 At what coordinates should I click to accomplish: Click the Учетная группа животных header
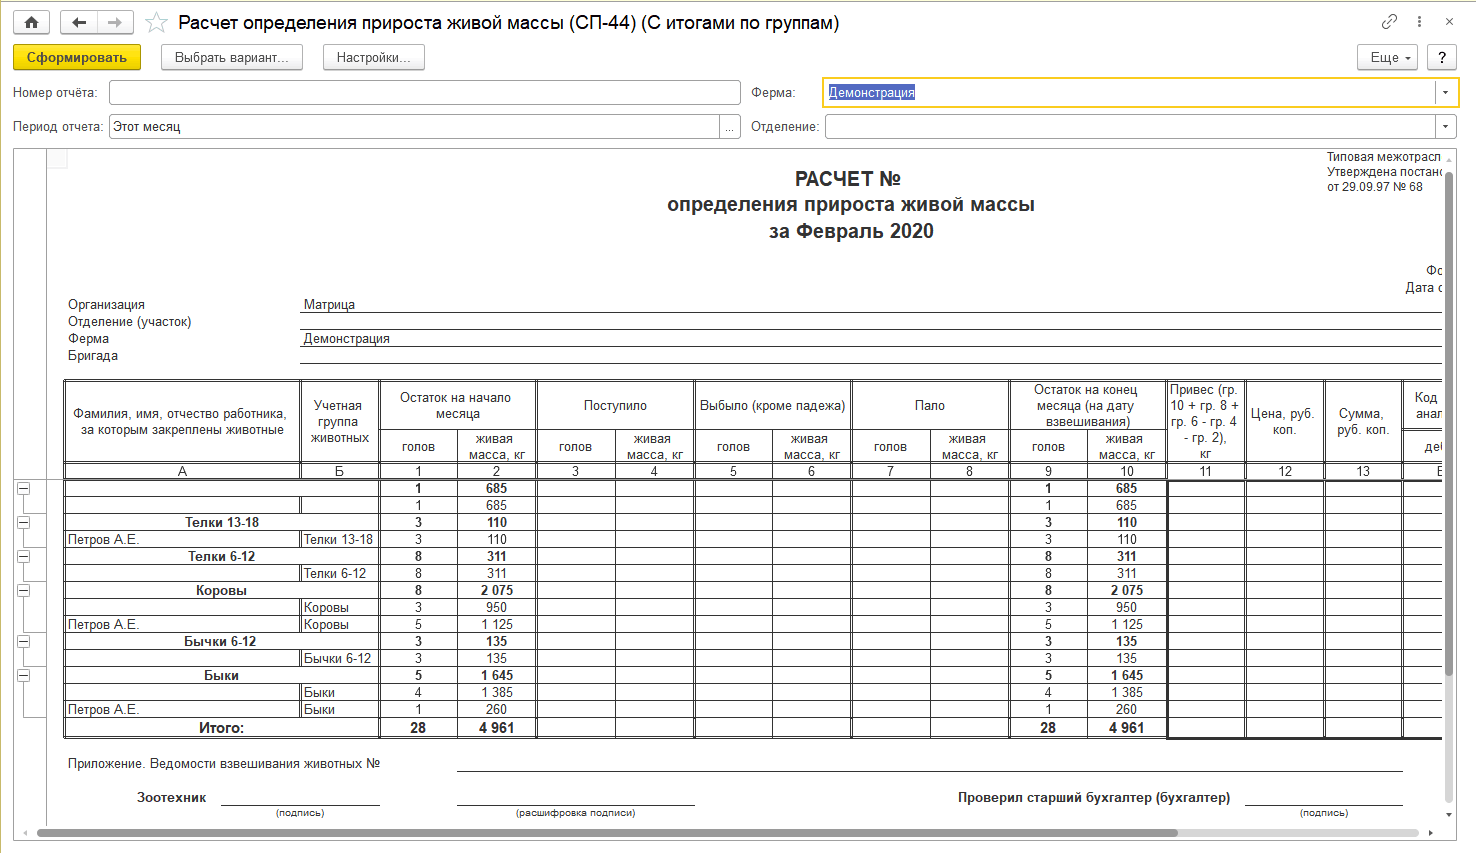pyautogui.click(x=339, y=421)
